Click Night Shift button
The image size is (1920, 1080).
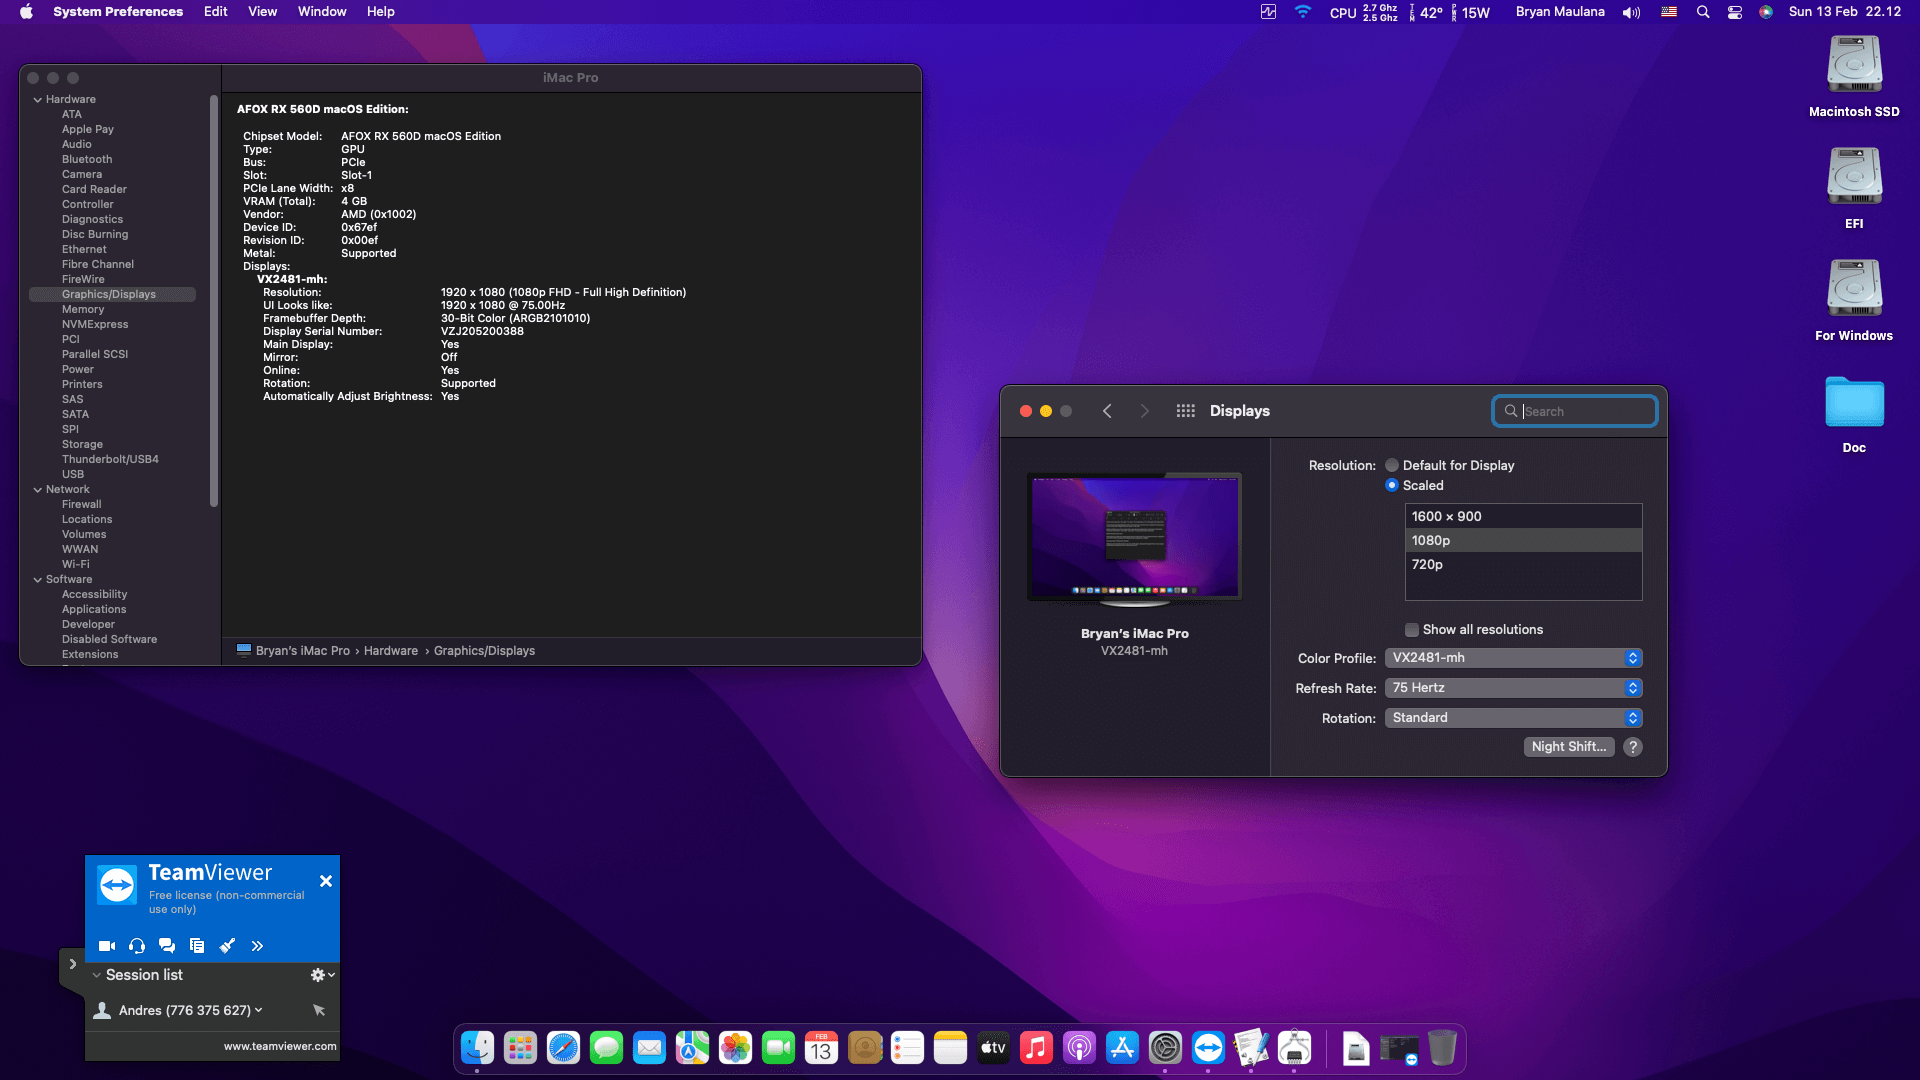(x=1569, y=747)
